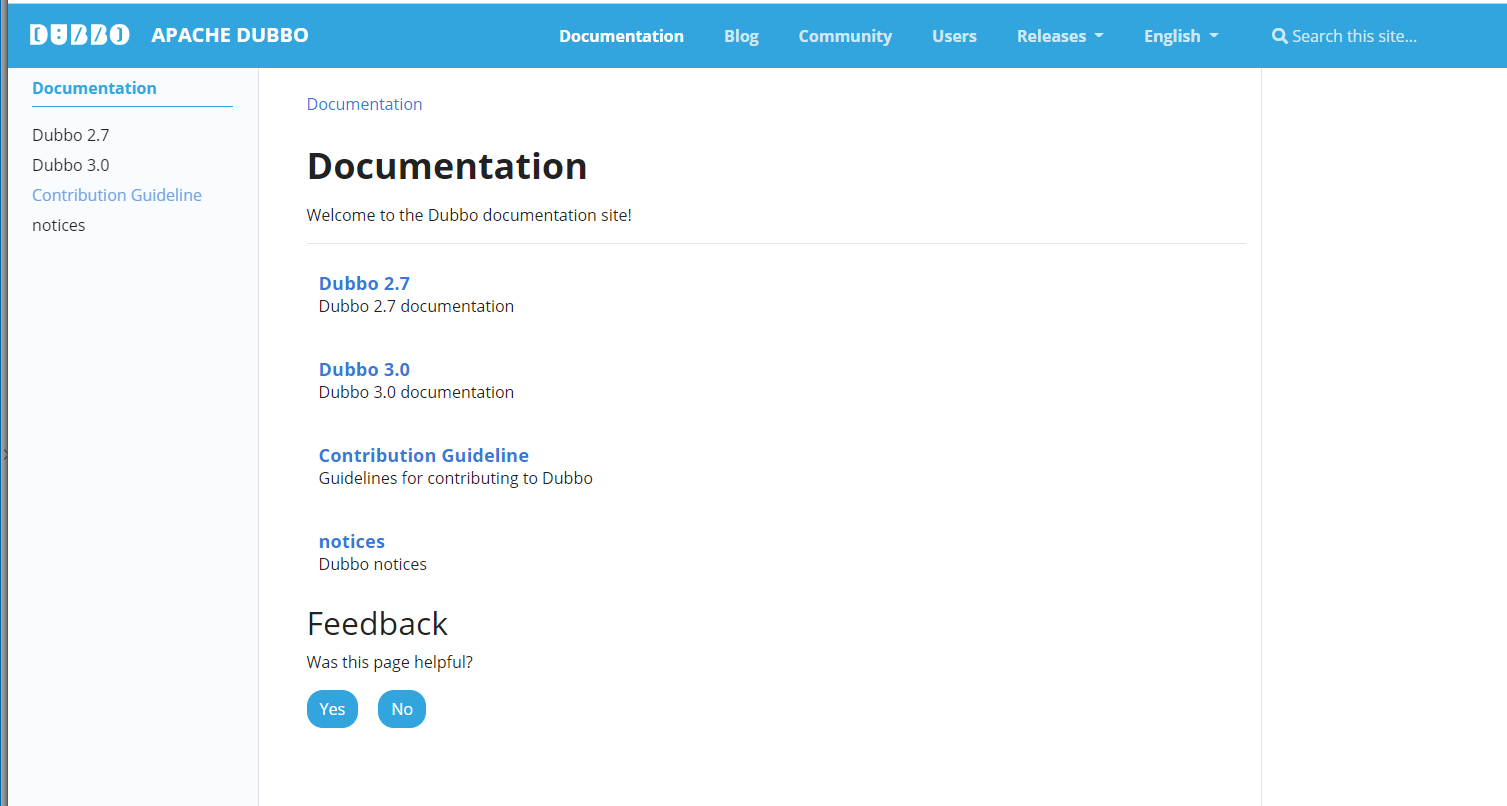The width and height of the screenshot is (1507, 806).
Task: Open the Dubbo 2.7 content link
Action: pos(364,283)
